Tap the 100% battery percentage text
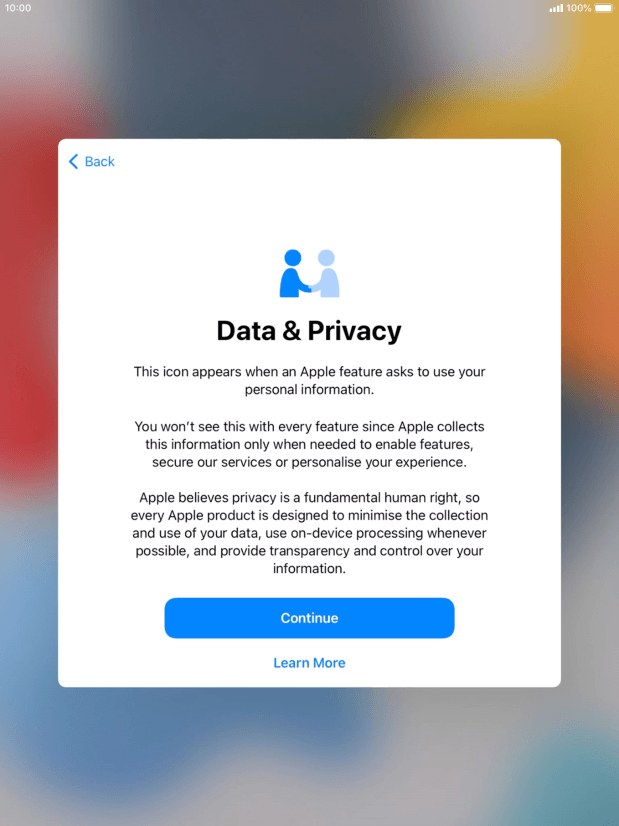Viewport: 619px width, 826px height. click(x=578, y=8)
